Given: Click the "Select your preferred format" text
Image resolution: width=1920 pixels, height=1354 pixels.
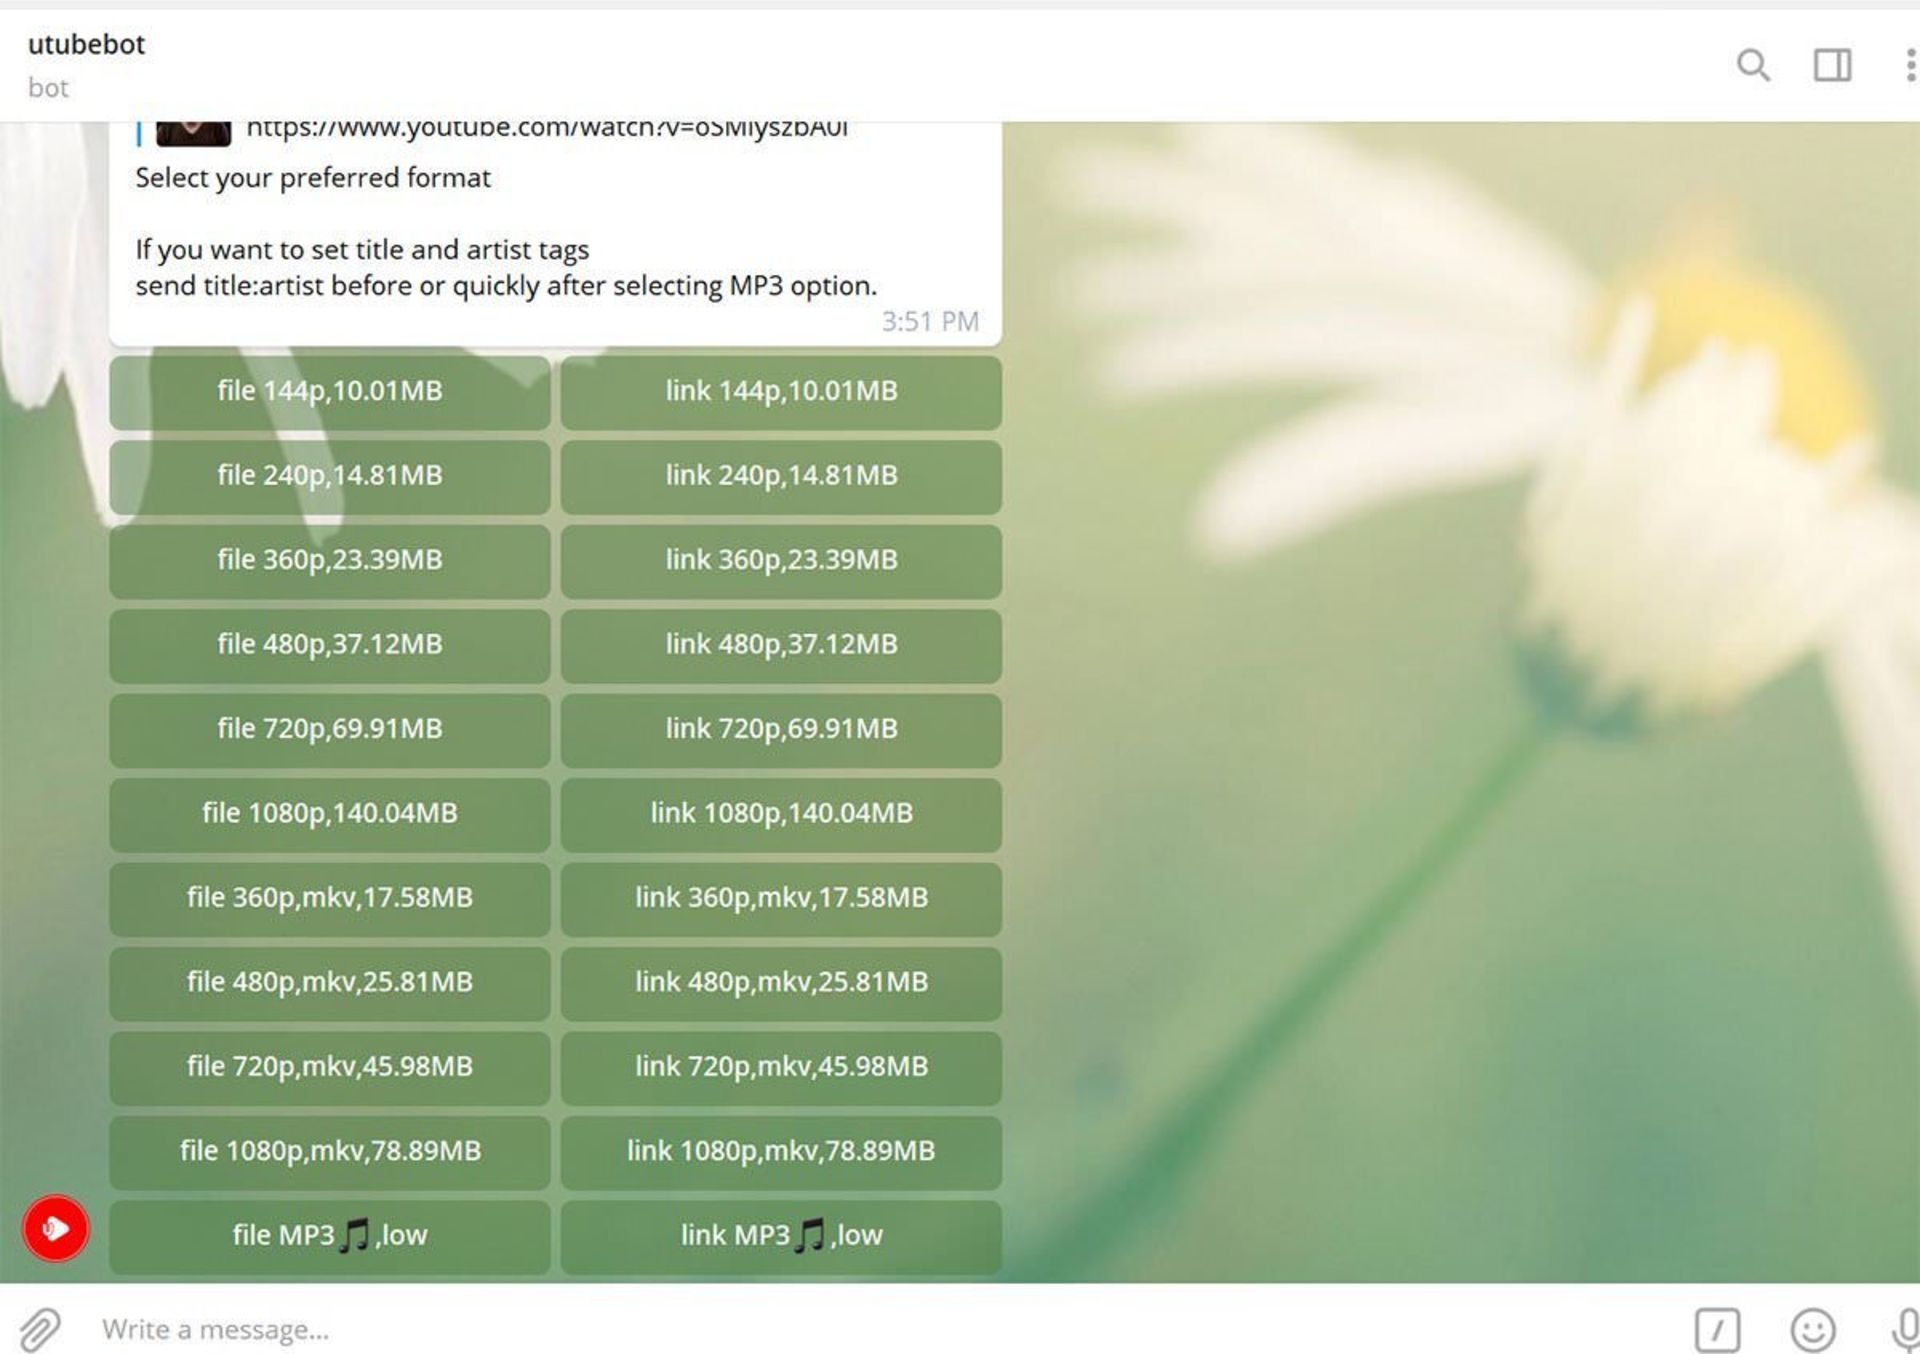Looking at the screenshot, I should click(x=313, y=178).
